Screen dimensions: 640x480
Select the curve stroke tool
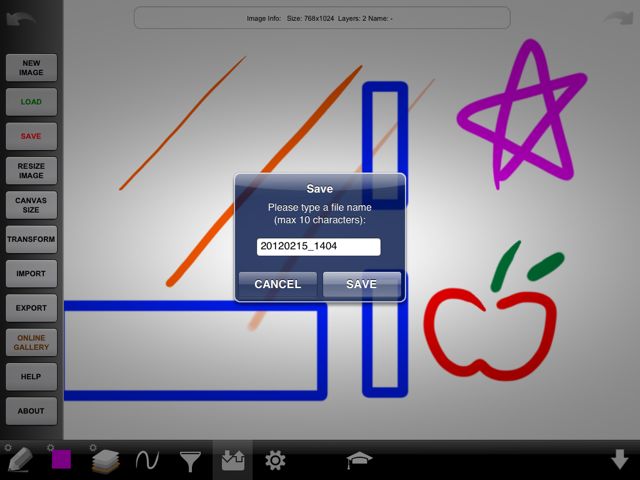click(x=147, y=460)
